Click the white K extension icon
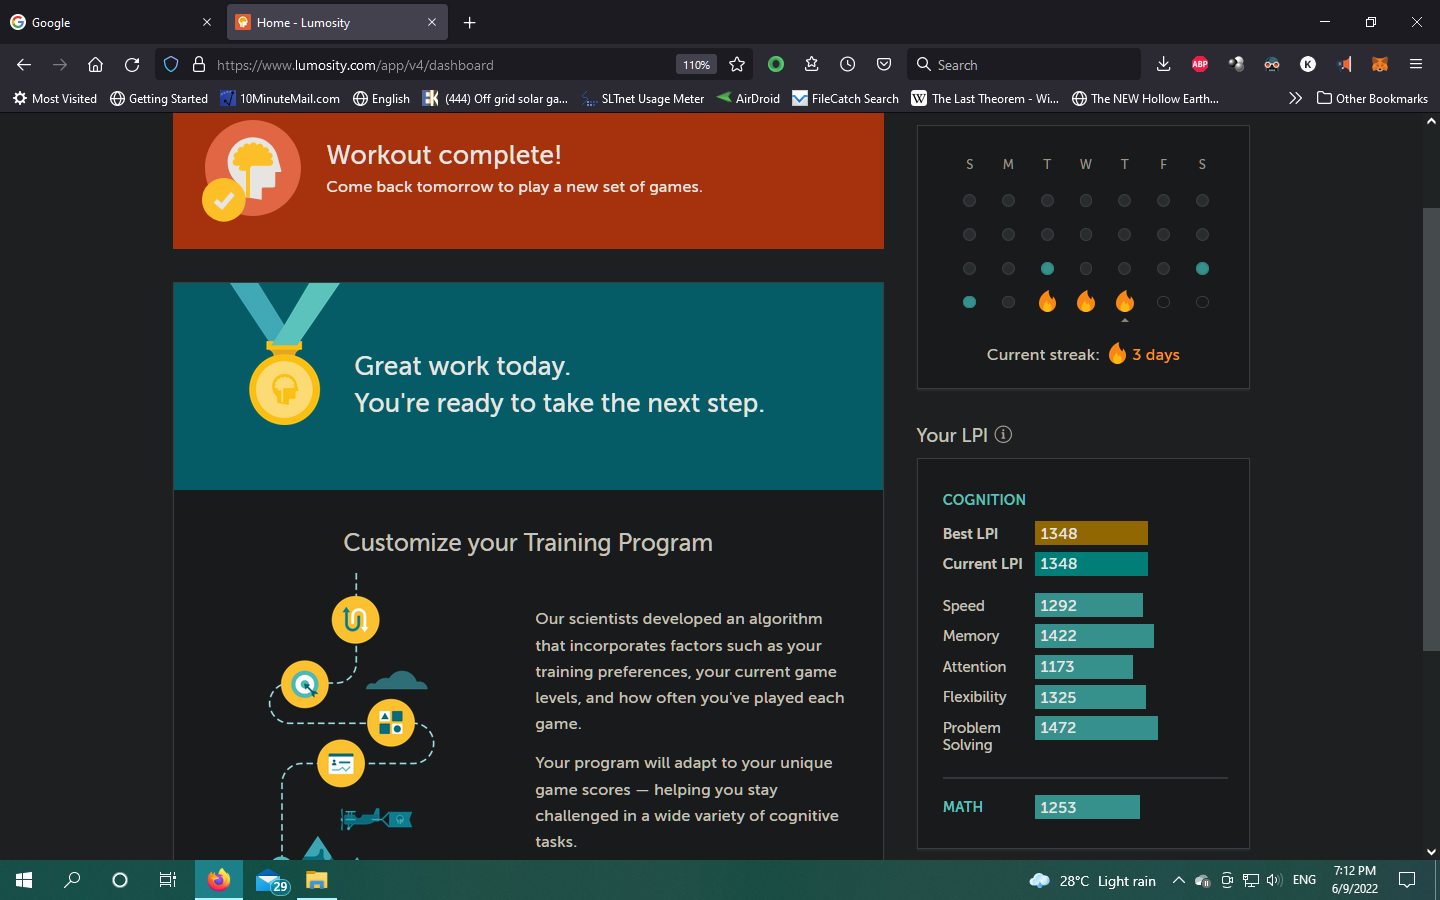This screenshot has width=1440, height=900. [1307, 64]
